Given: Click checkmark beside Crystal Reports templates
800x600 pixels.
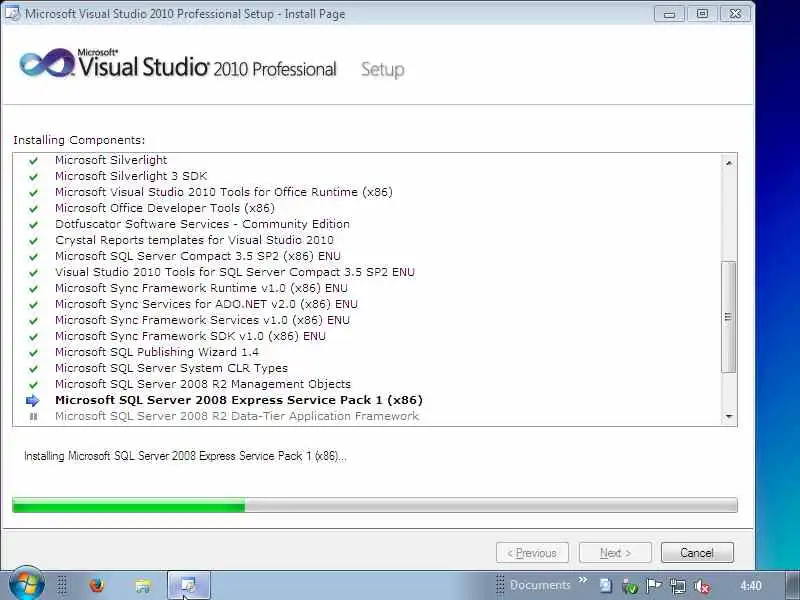Looking at the screenshot, I should (34, 241).
